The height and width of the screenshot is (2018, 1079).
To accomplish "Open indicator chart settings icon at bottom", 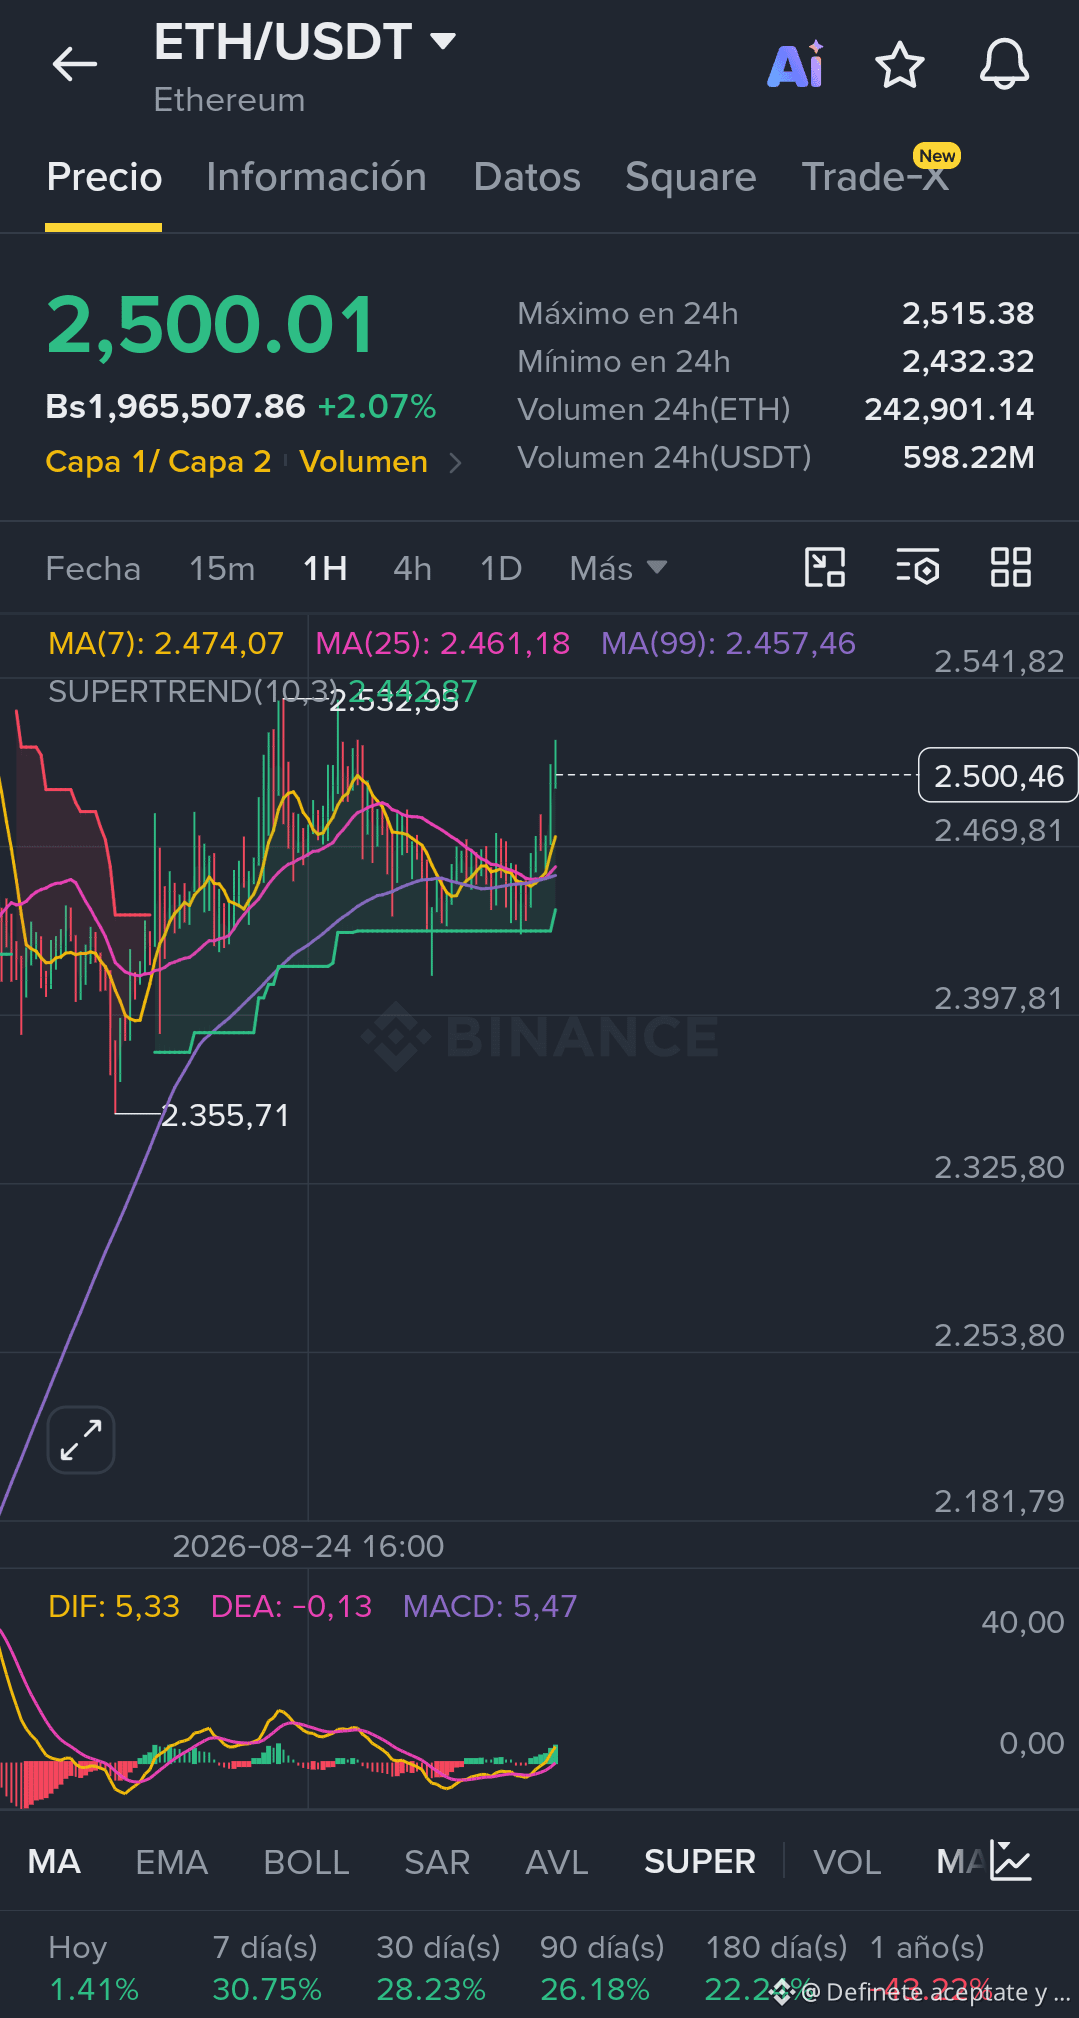I will tap(1011, 1861).
